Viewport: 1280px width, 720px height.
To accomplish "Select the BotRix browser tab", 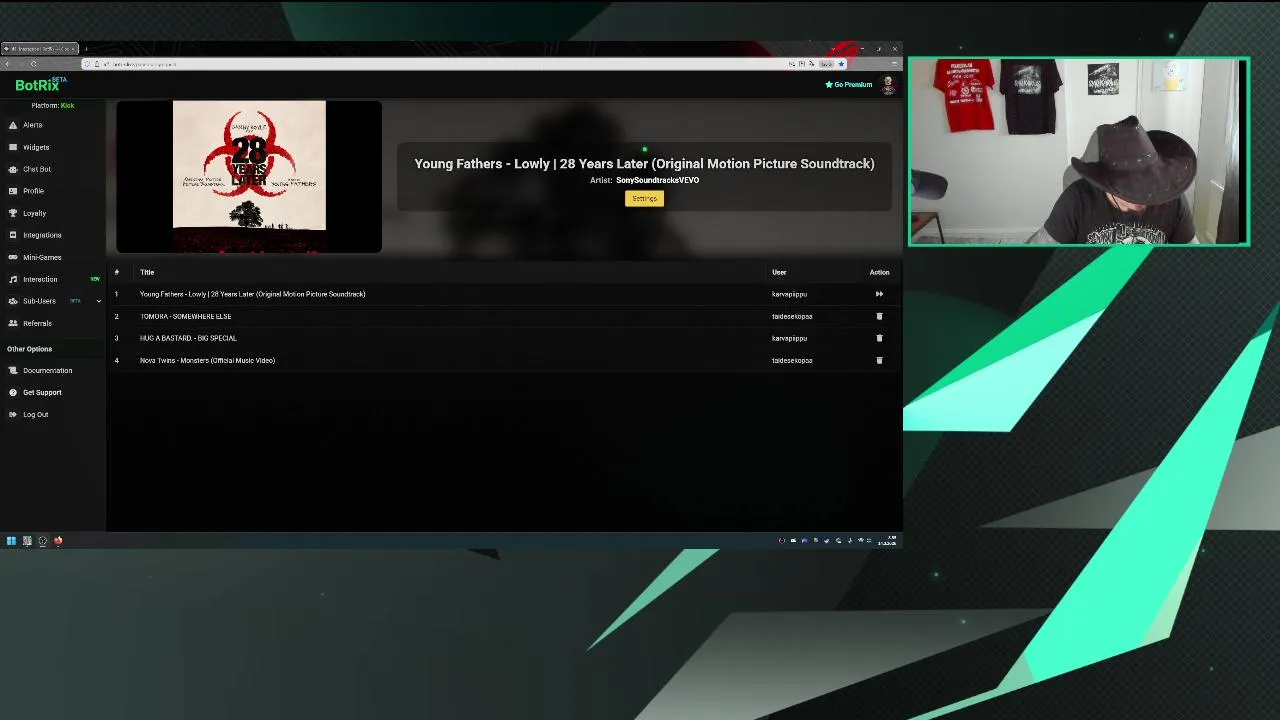I will (x=40, y=49).
